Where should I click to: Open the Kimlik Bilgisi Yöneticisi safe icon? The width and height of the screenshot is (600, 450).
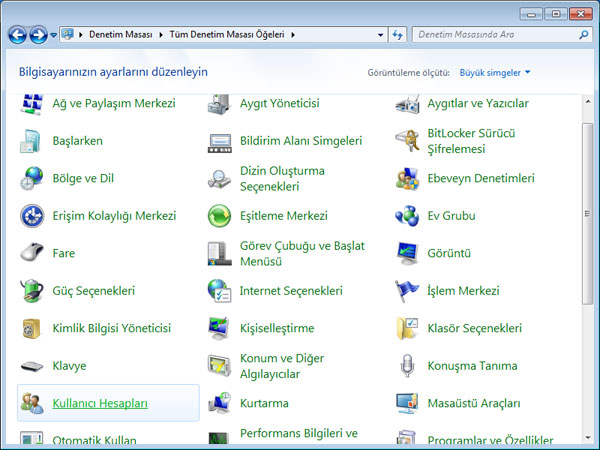tap(31, 328)
